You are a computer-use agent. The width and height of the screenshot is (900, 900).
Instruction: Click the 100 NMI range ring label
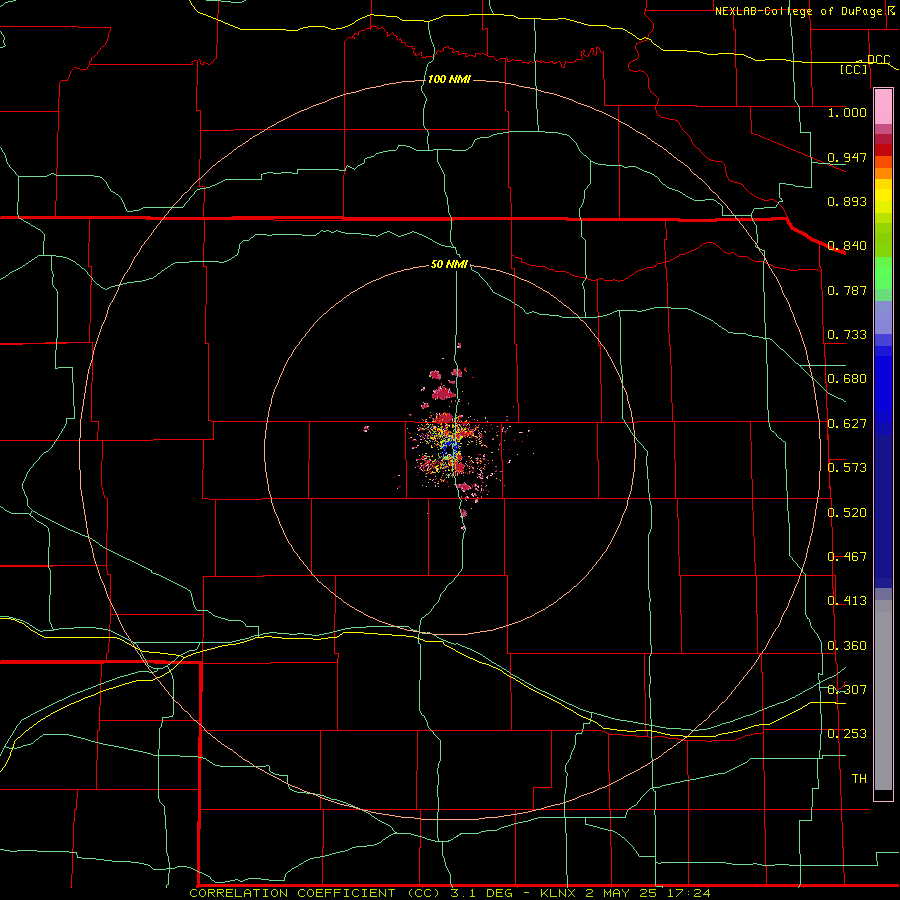tap(449, 79)
